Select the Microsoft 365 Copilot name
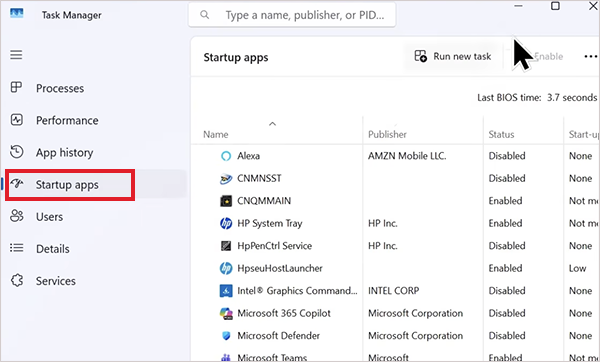The height and width of the screenshot is (362, 600). pyautogui.click(x=284, y=313)
